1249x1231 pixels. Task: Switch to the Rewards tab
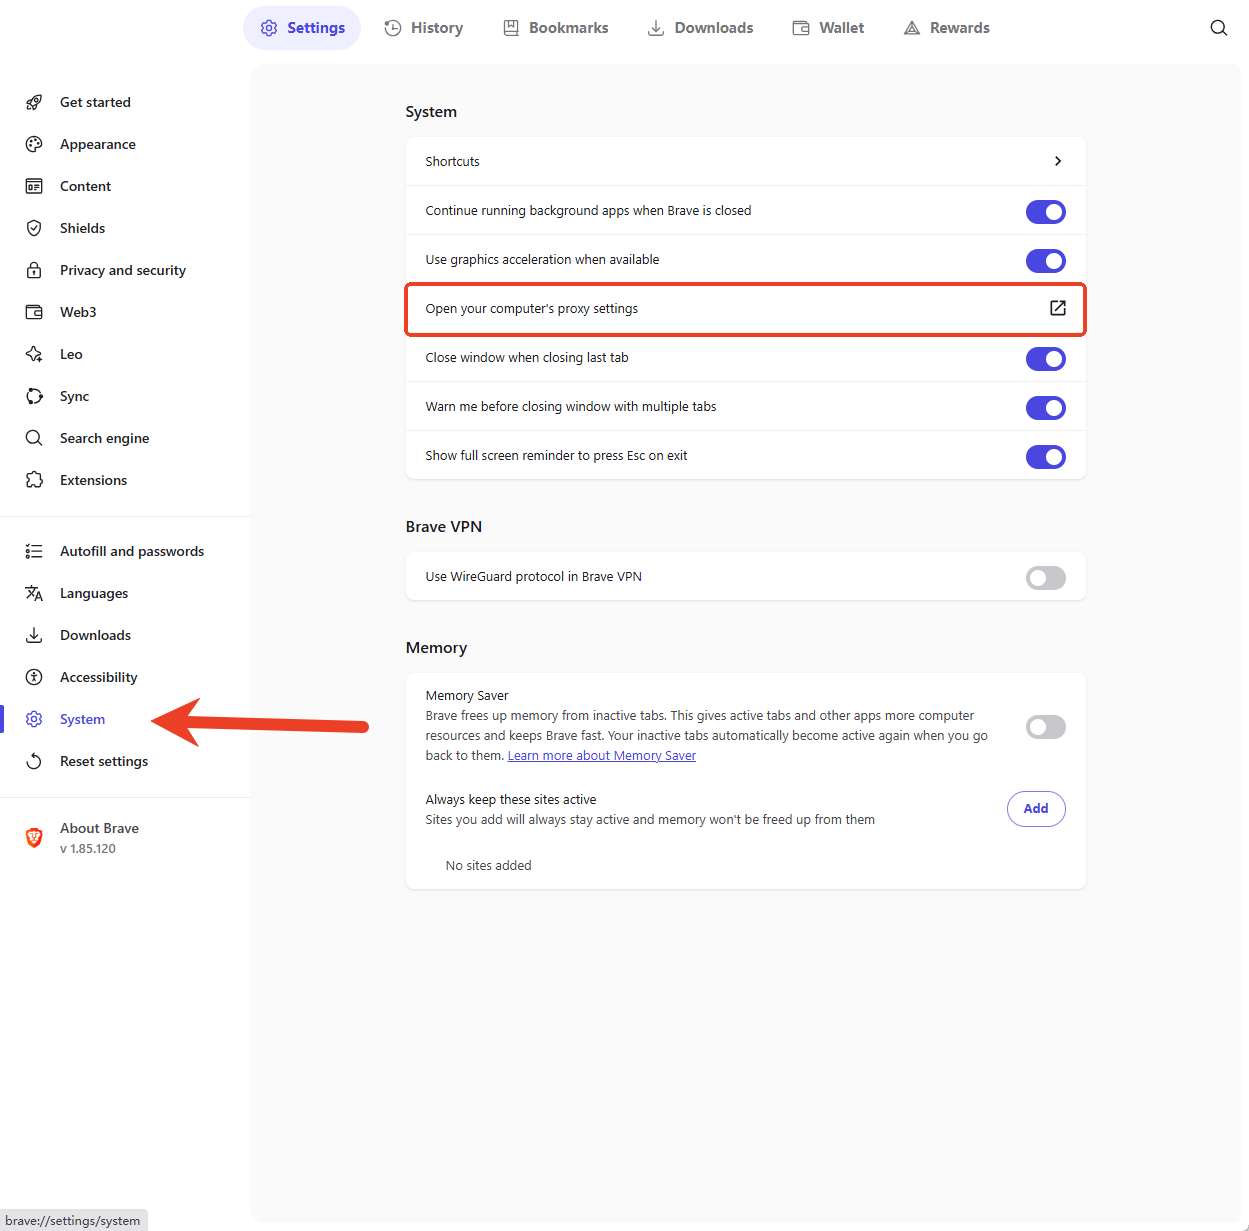946,28
